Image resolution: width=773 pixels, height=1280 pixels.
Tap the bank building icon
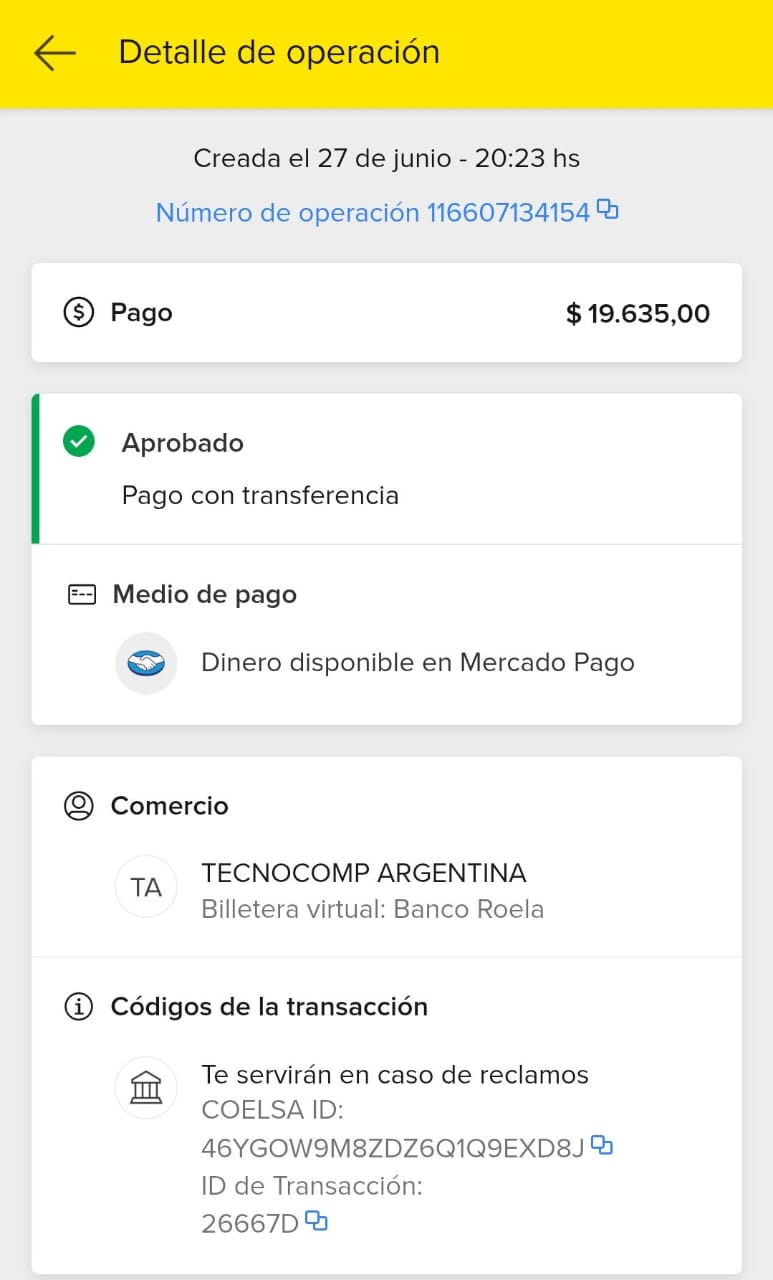pos(146,1087)
